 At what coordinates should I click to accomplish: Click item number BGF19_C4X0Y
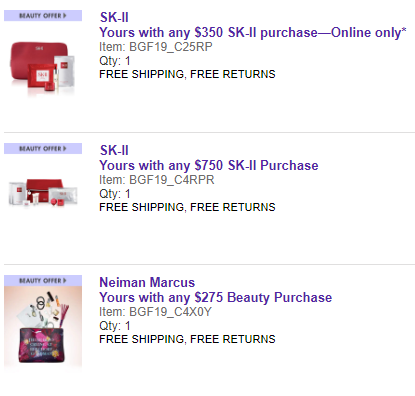pyautogui.click(x=155, y=312)
